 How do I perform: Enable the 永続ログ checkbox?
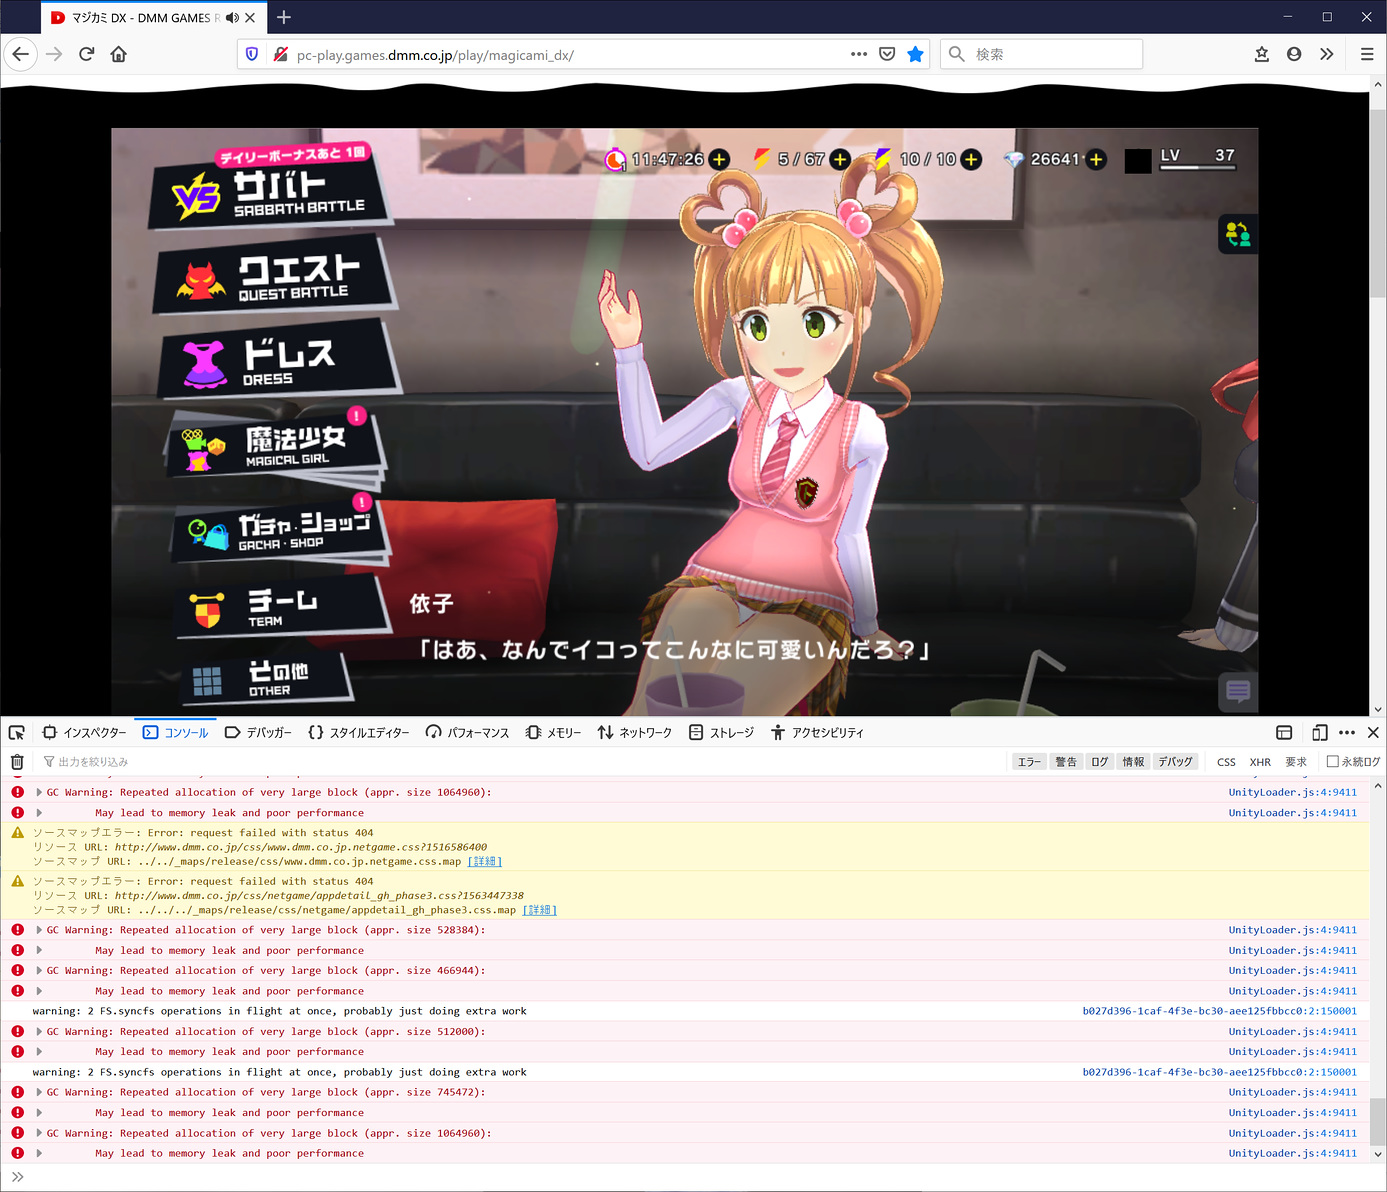[x=1332, y=762]
